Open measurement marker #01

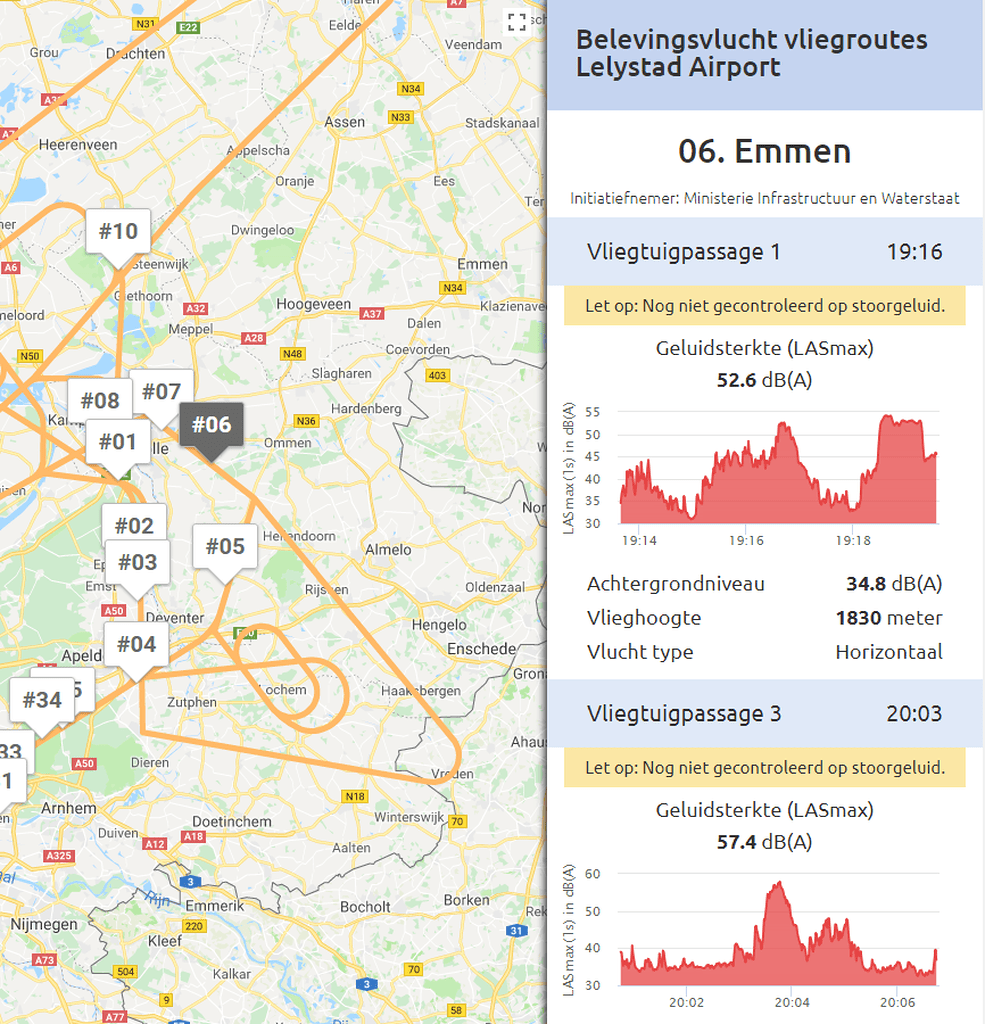click(118, 442)
